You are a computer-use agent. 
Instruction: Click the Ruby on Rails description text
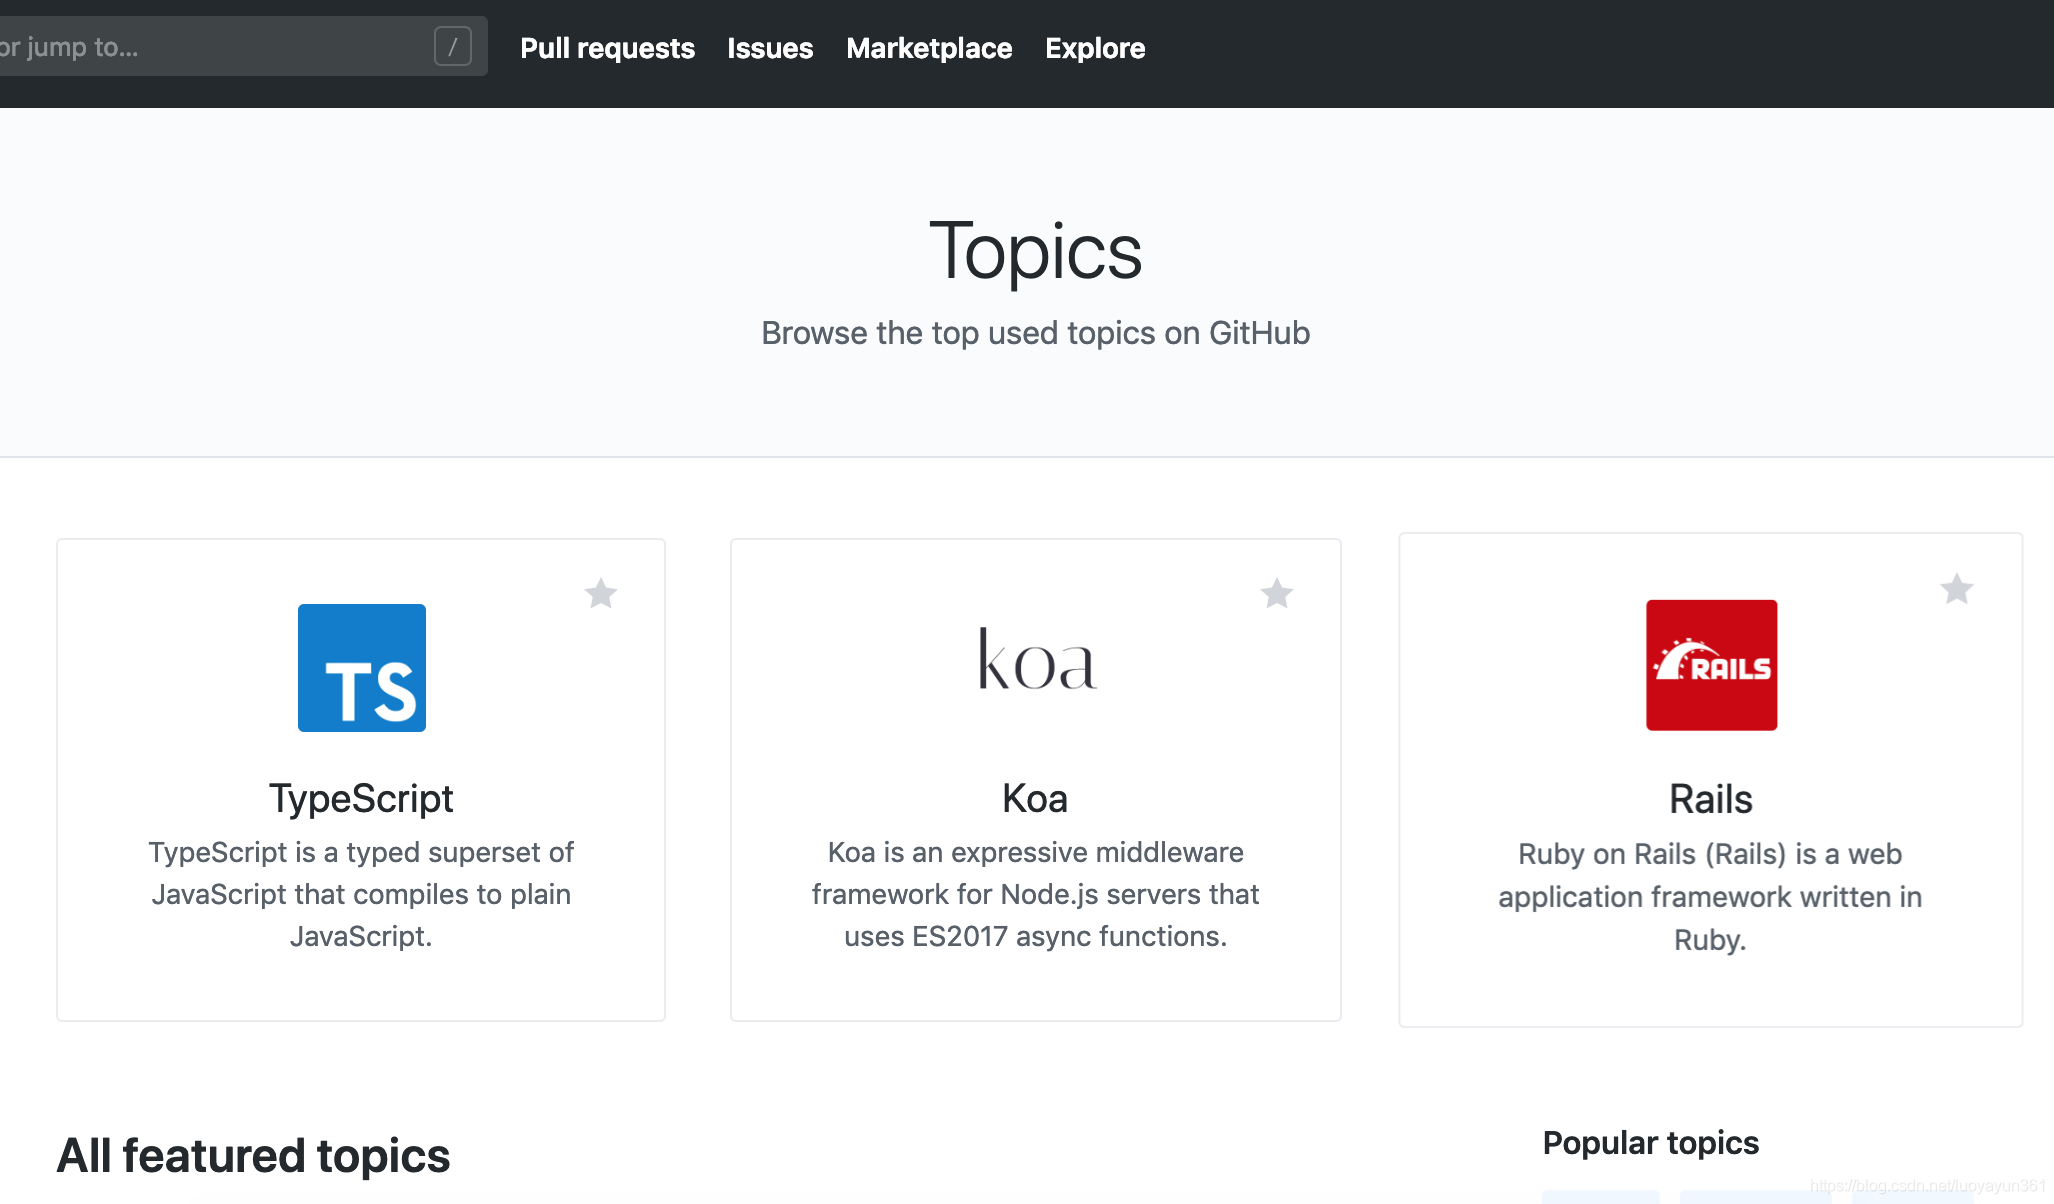coord(1710,896)
